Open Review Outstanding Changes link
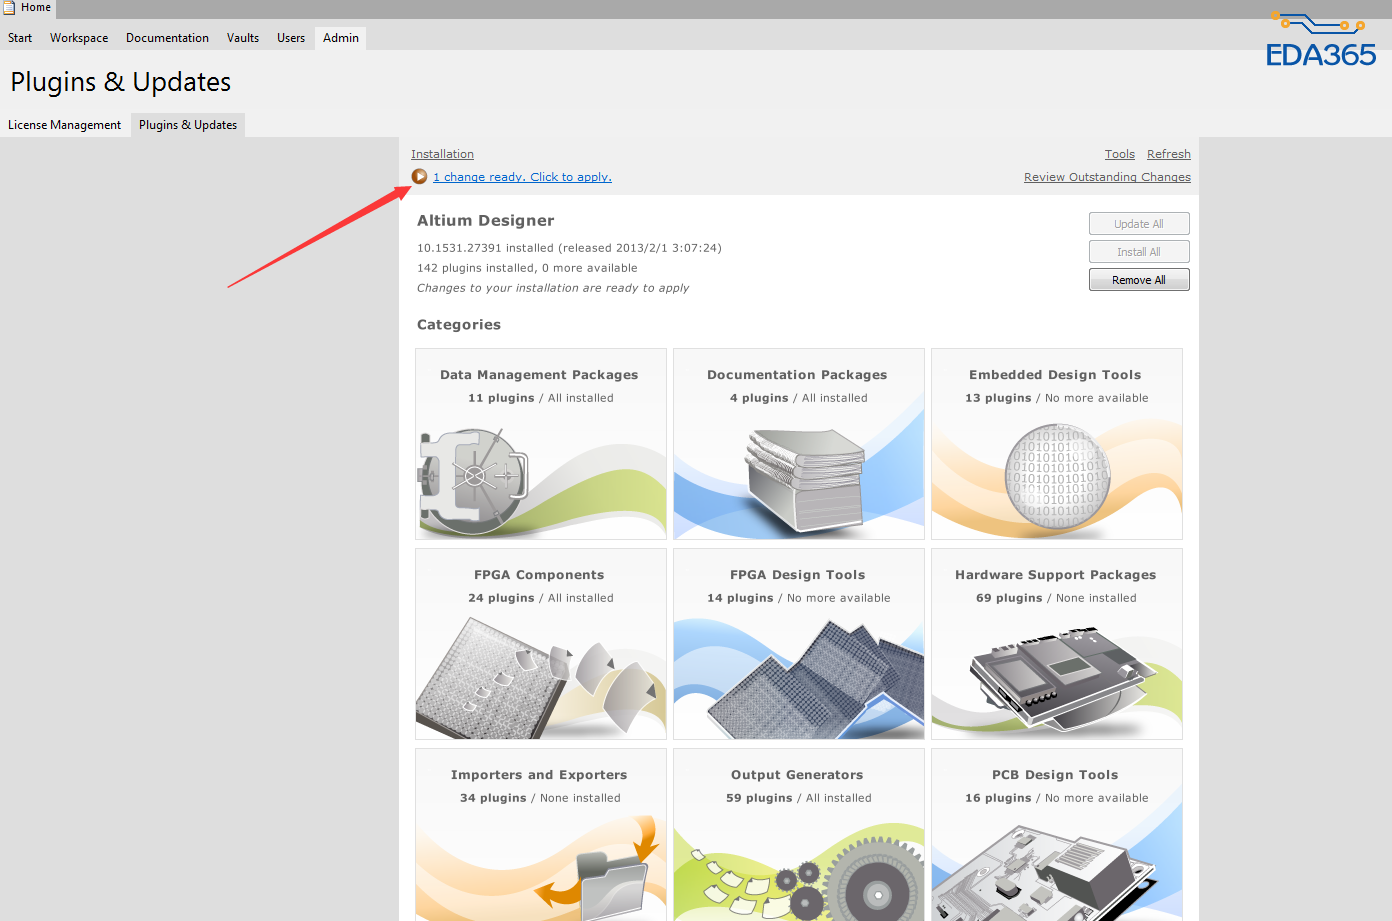This screenshot has height=921, width=1392. (x=1107, y=177)
